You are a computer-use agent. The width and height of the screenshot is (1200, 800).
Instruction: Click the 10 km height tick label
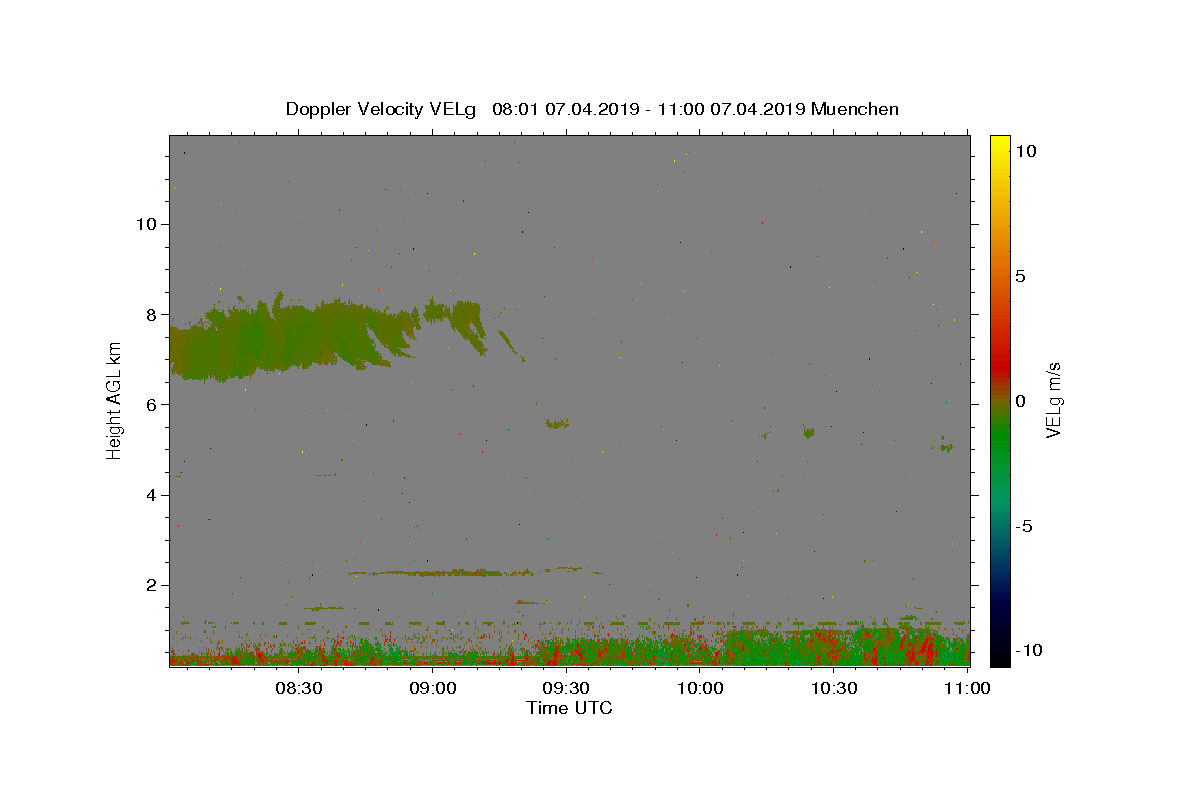pos(146,223)
